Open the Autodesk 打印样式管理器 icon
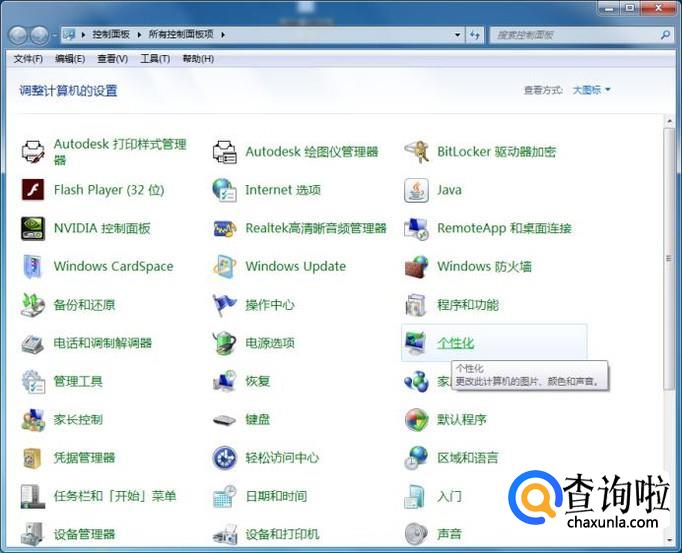Screen dimensions: 682x553 (x=33, y=152)
